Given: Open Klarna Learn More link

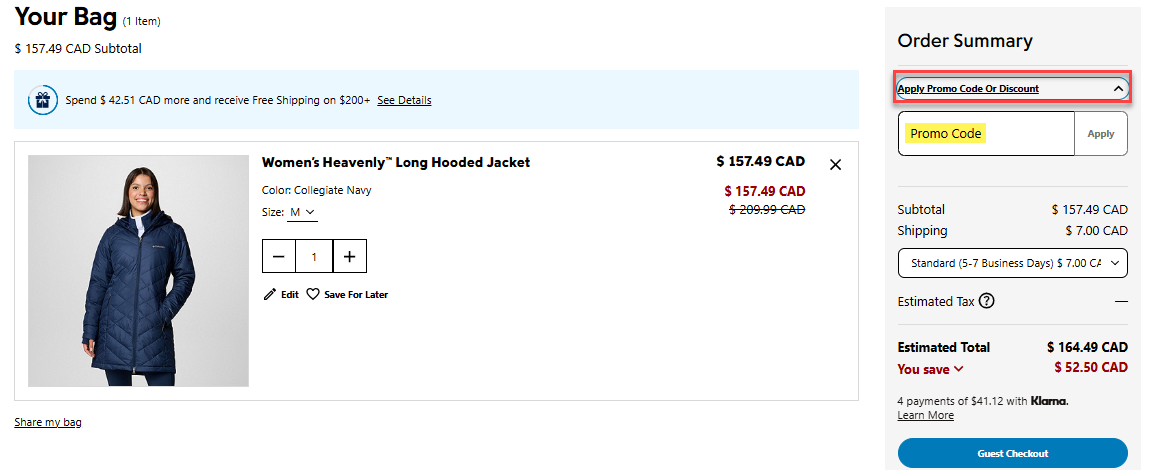Looking at the screenshot, I should click(x=925, y=415).
